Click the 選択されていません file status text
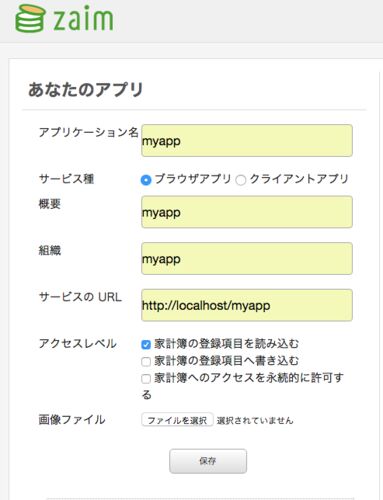 (x=255, y=421)
